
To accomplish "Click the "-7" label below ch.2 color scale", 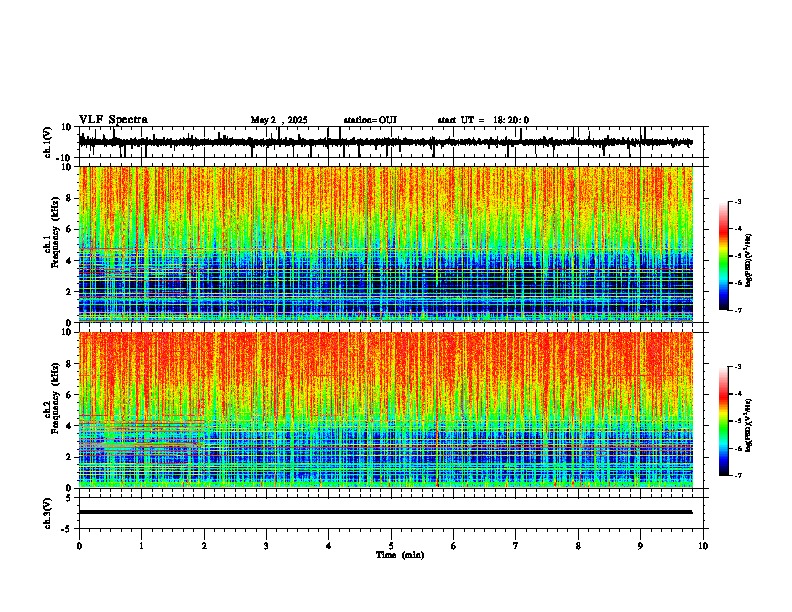I will tap(737, 476).
